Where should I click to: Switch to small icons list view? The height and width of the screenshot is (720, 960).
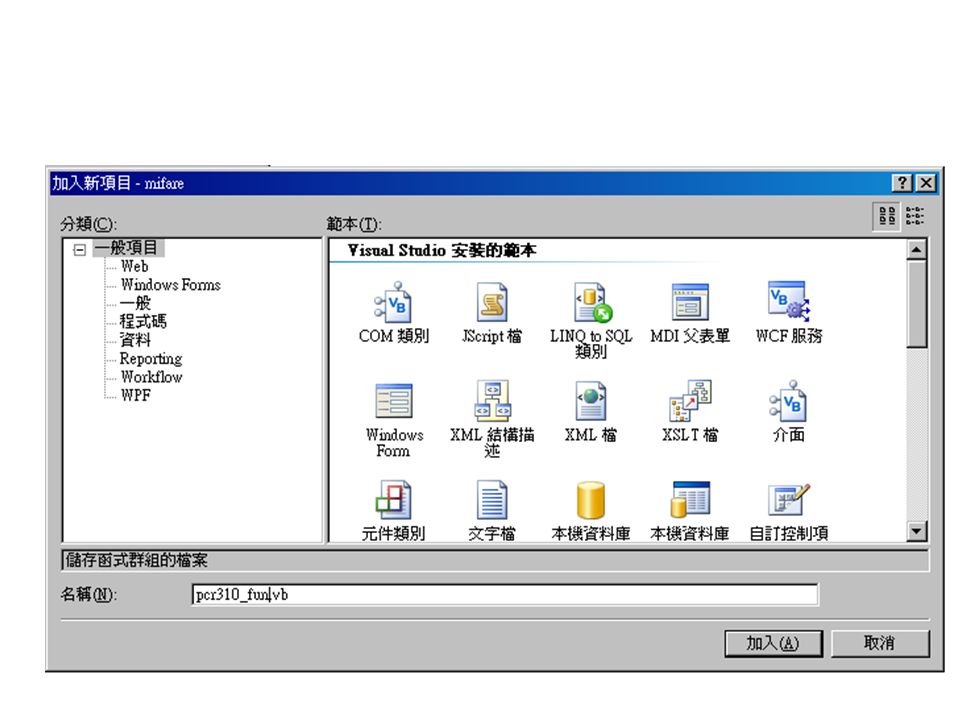[x=915, y=216]
